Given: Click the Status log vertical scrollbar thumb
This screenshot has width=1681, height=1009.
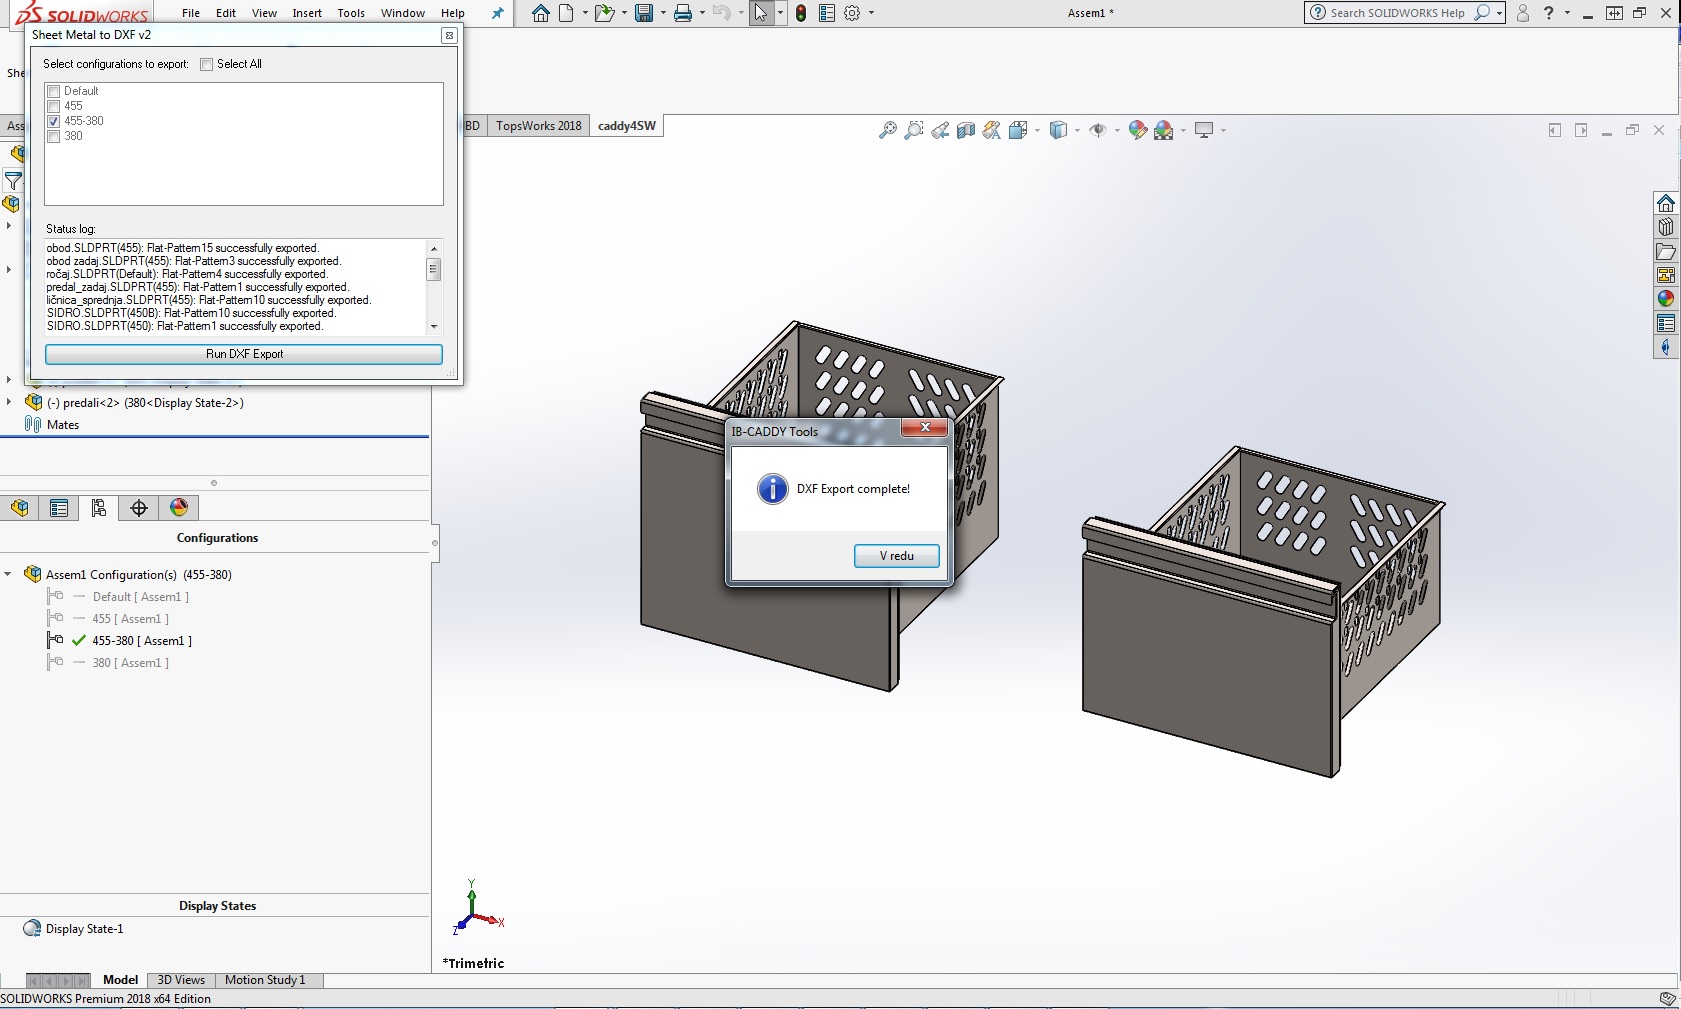Looking at the screenshot, I should (434, 269).
